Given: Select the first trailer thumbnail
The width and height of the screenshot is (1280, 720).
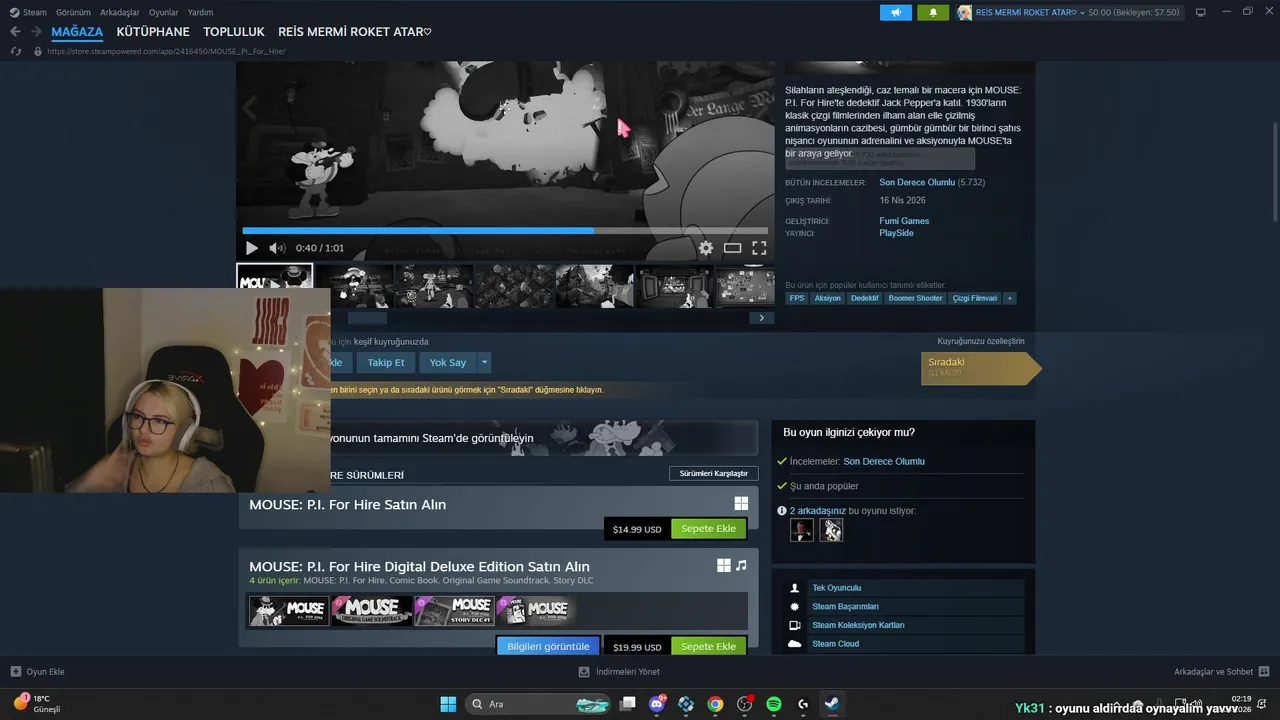Looking at the screenshot, I should point(275,285).
